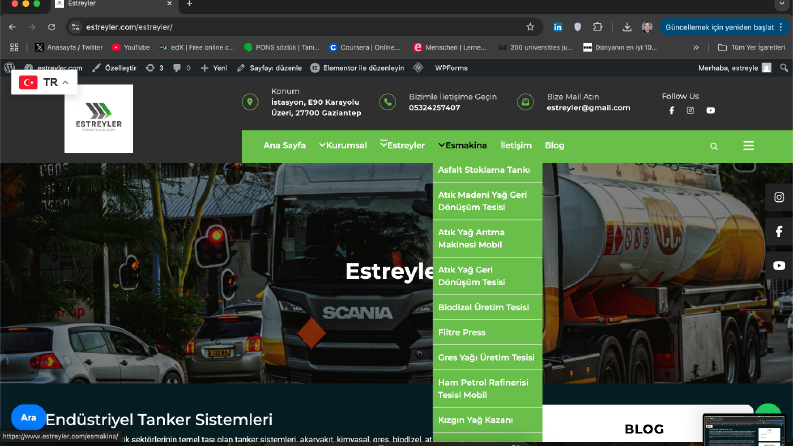Open the floating Facebook side button
This screenshot has height=446, width=793.
click(x=779, y=232)
